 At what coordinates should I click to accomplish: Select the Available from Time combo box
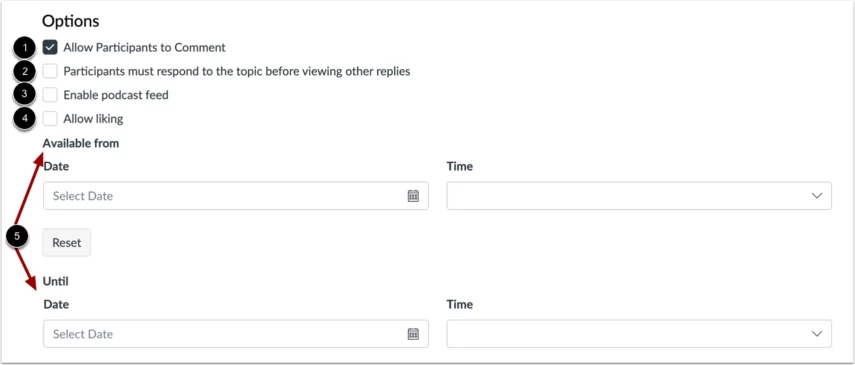pos(639,196)
